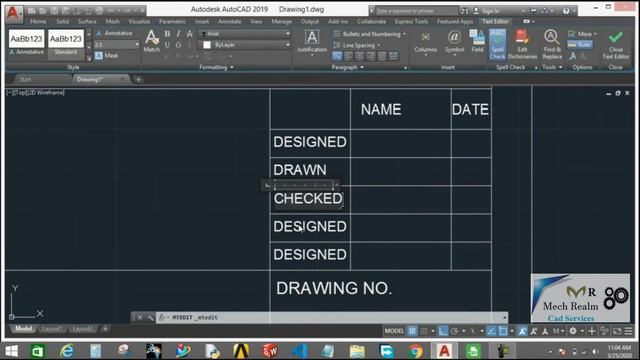Toggle the Annotative text option
640x360 pixels.
pyautogui.click(x=114, y=33)
